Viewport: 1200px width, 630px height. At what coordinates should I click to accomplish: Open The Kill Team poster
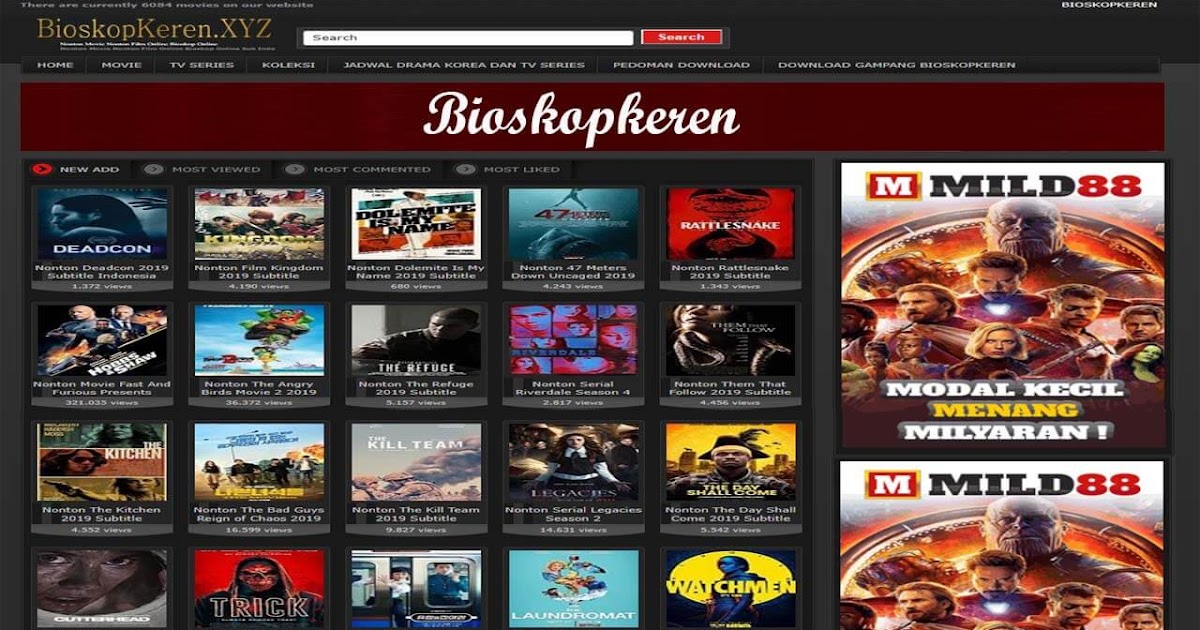click(x=416, y=462)
